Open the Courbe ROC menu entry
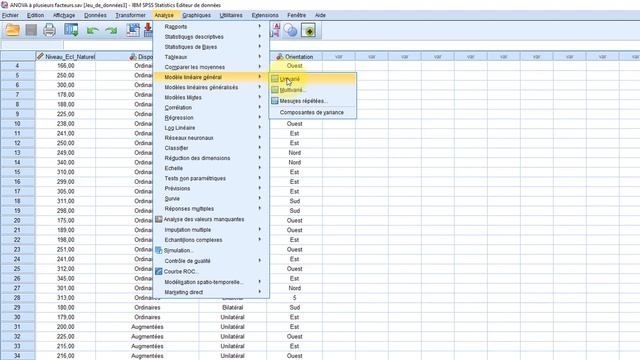 click(211, 271)
